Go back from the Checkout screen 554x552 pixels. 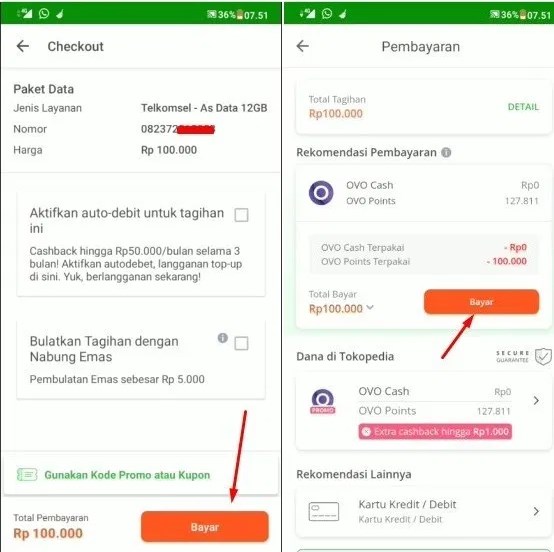23,46
